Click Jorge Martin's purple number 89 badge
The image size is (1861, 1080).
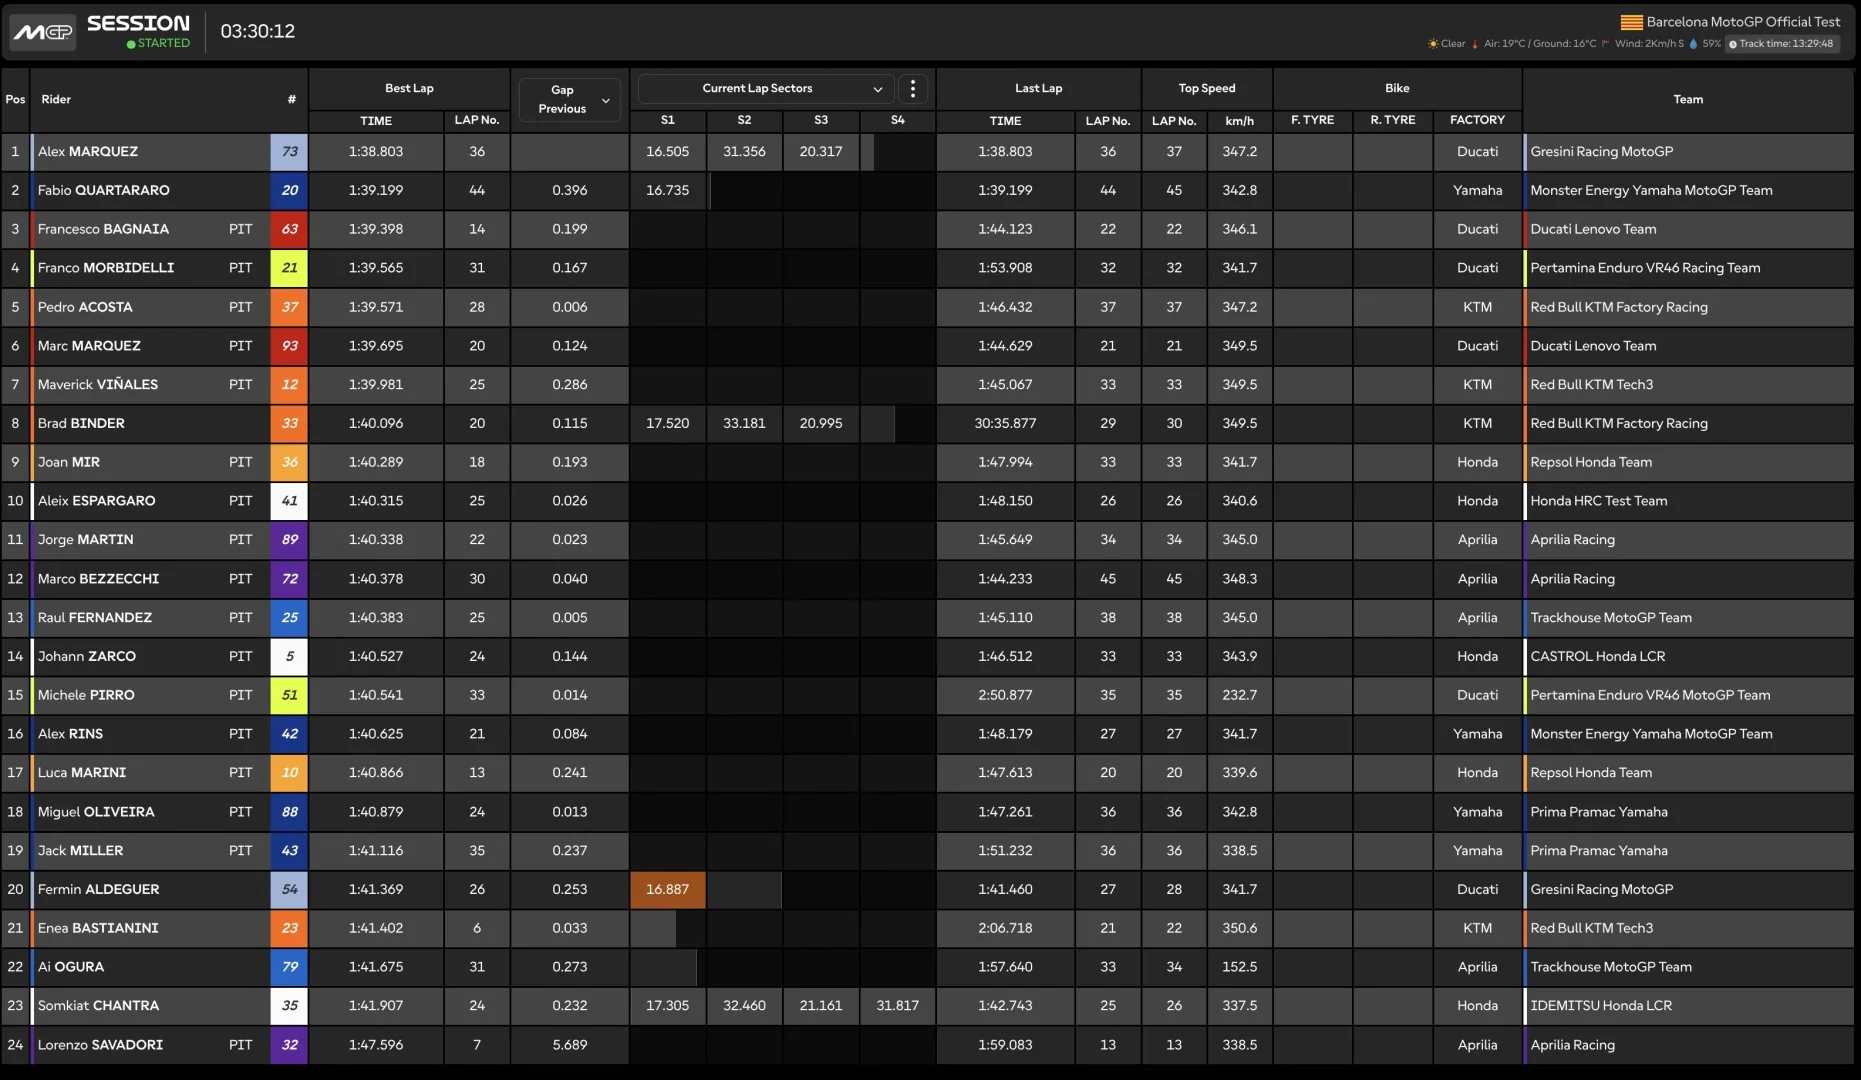[289, 539]
